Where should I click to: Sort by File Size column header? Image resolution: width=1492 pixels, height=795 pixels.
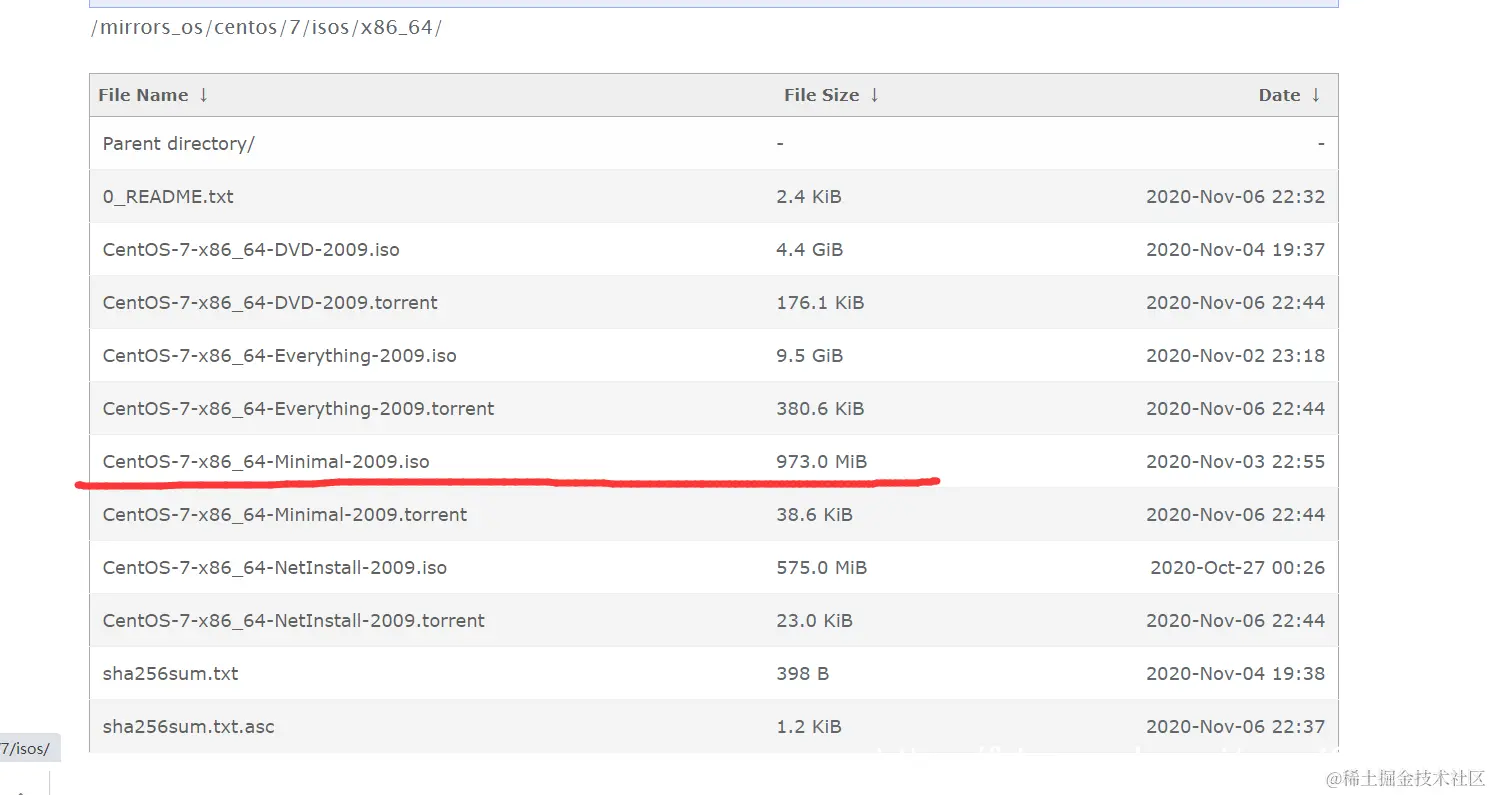[832, 95]
